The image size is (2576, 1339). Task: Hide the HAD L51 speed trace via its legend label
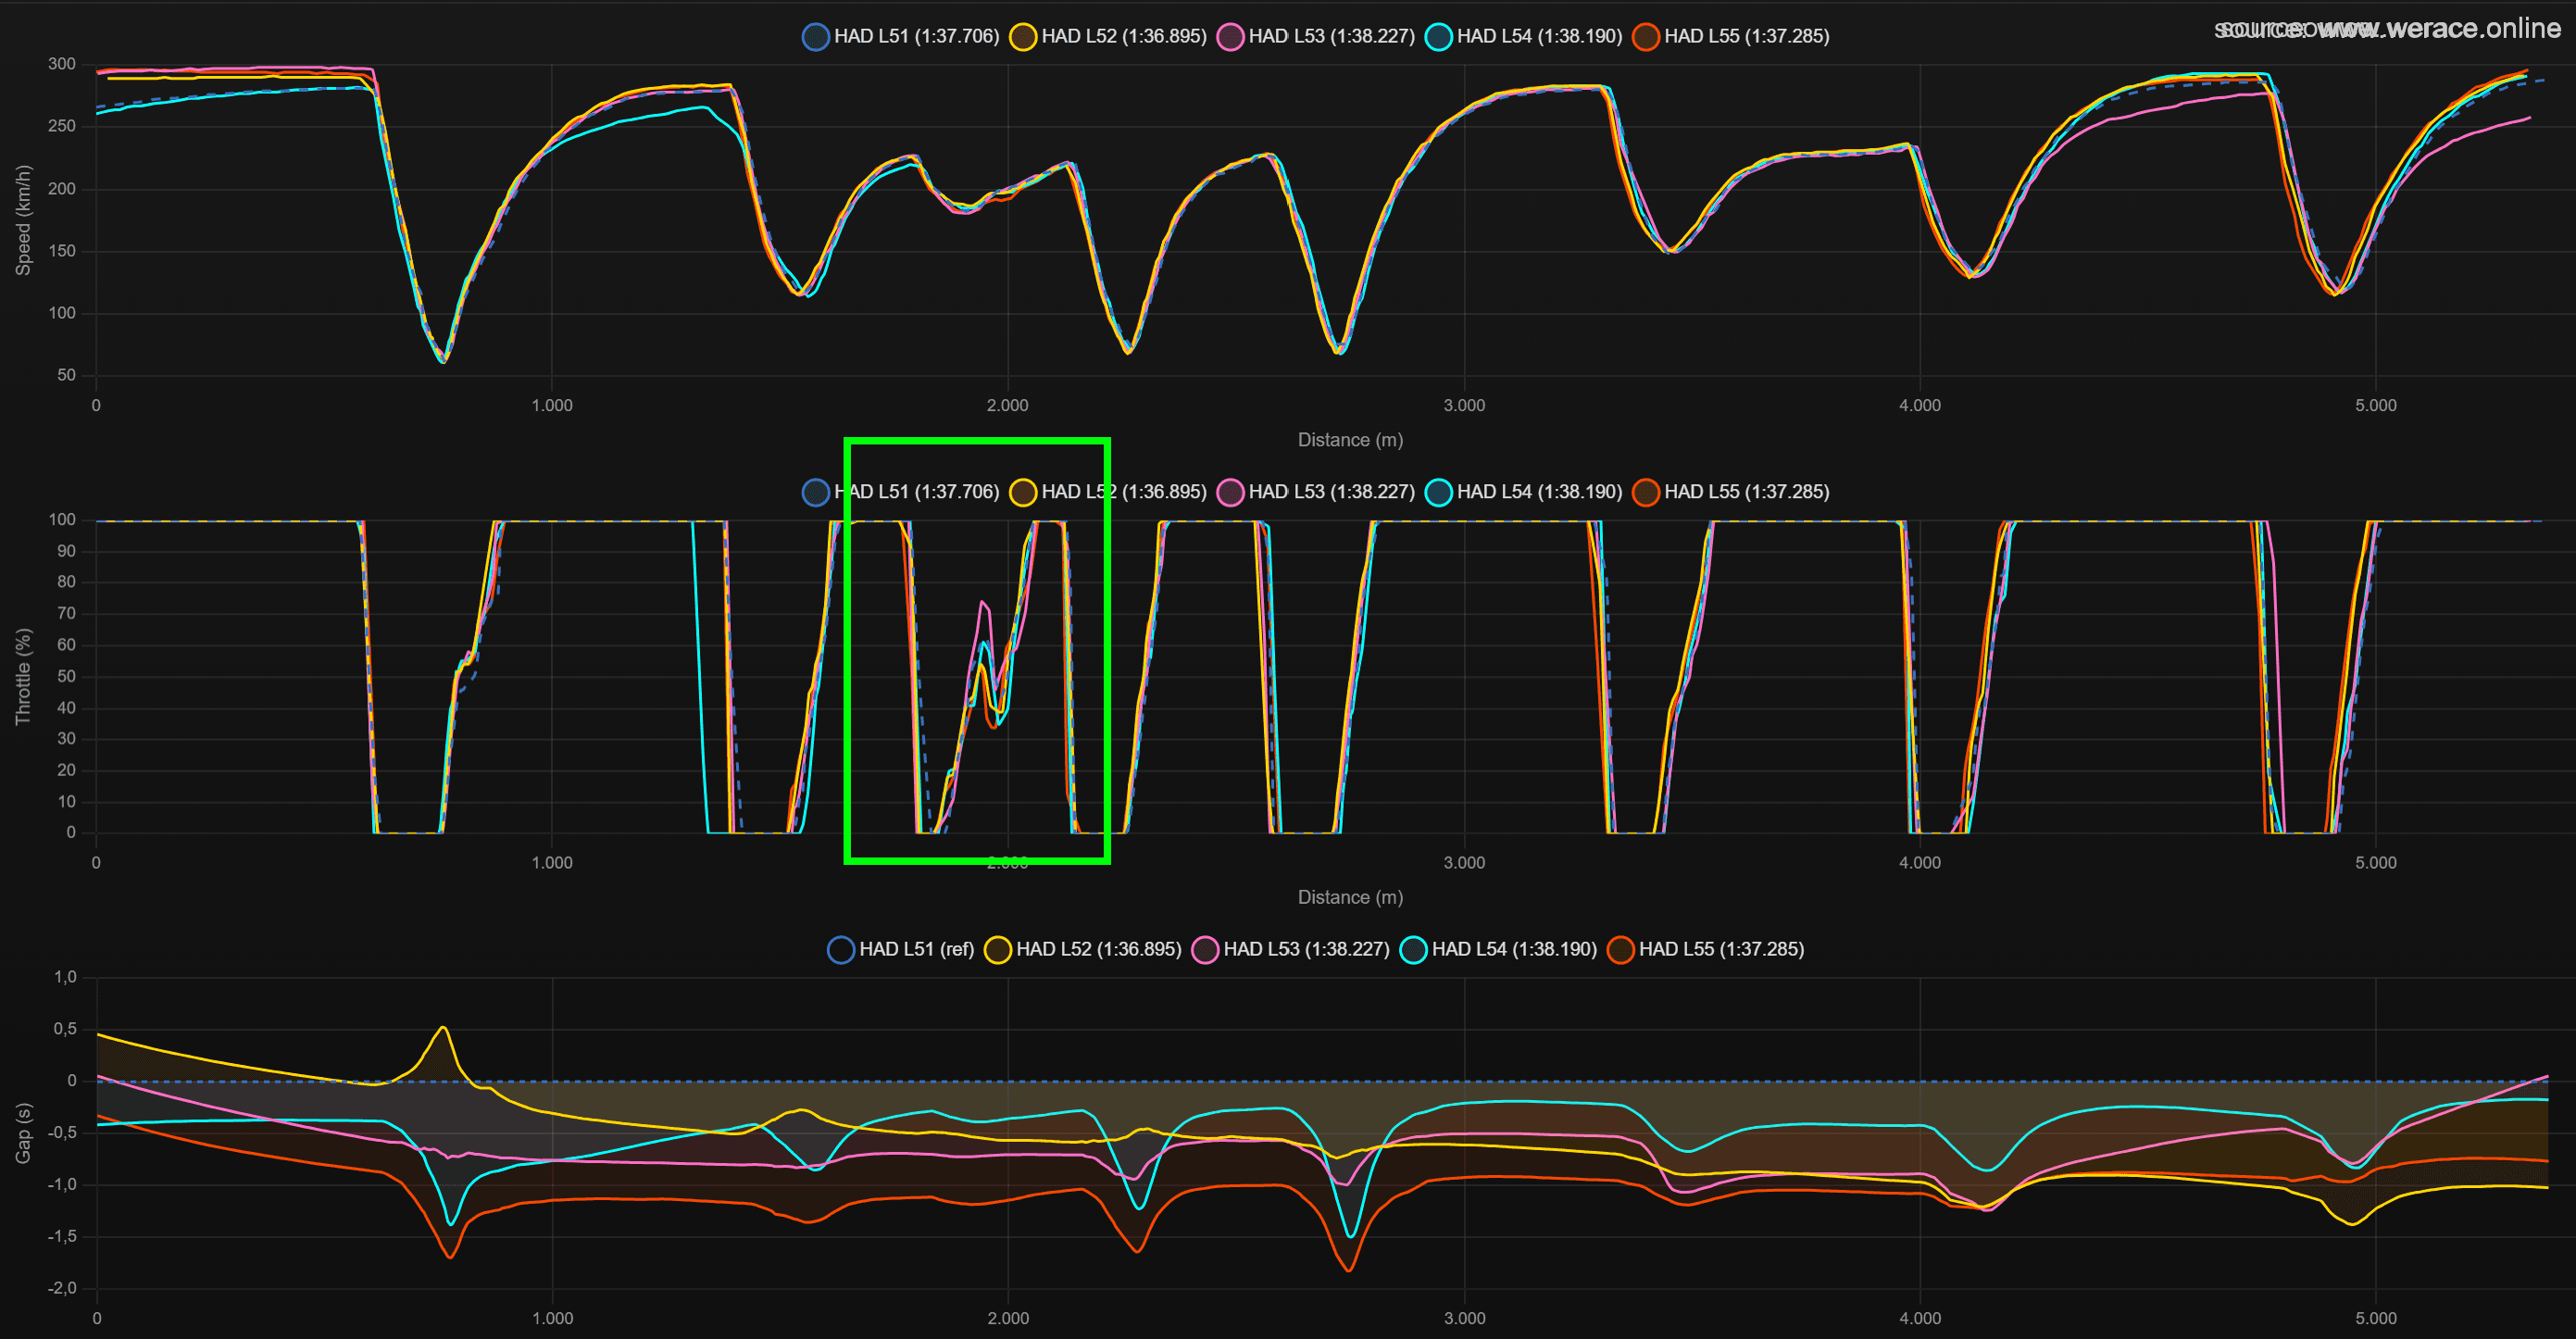click(x=915, y=36)
